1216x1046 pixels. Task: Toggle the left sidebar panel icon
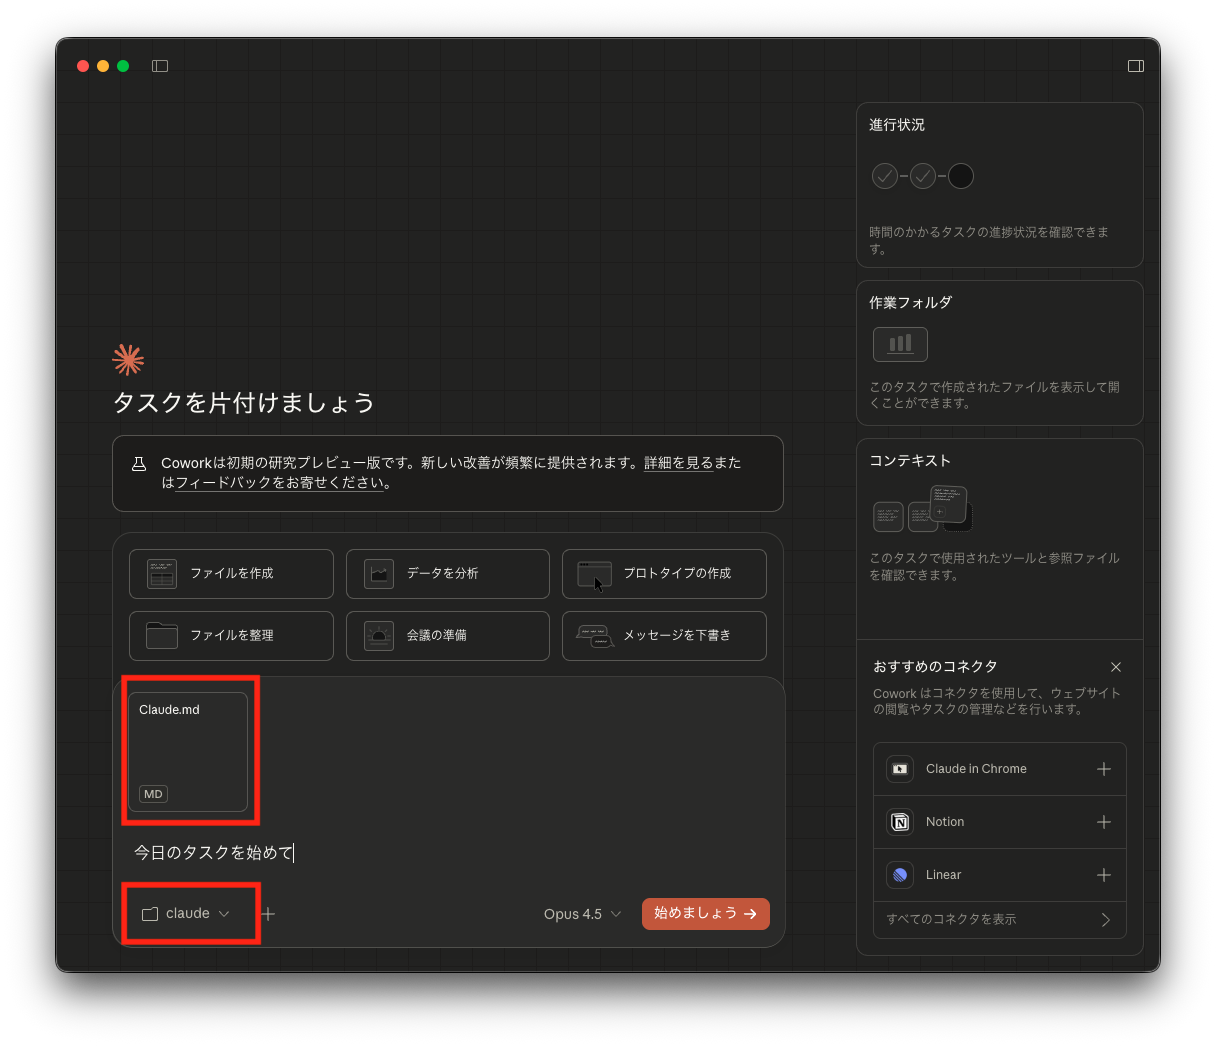click(160, 66)
